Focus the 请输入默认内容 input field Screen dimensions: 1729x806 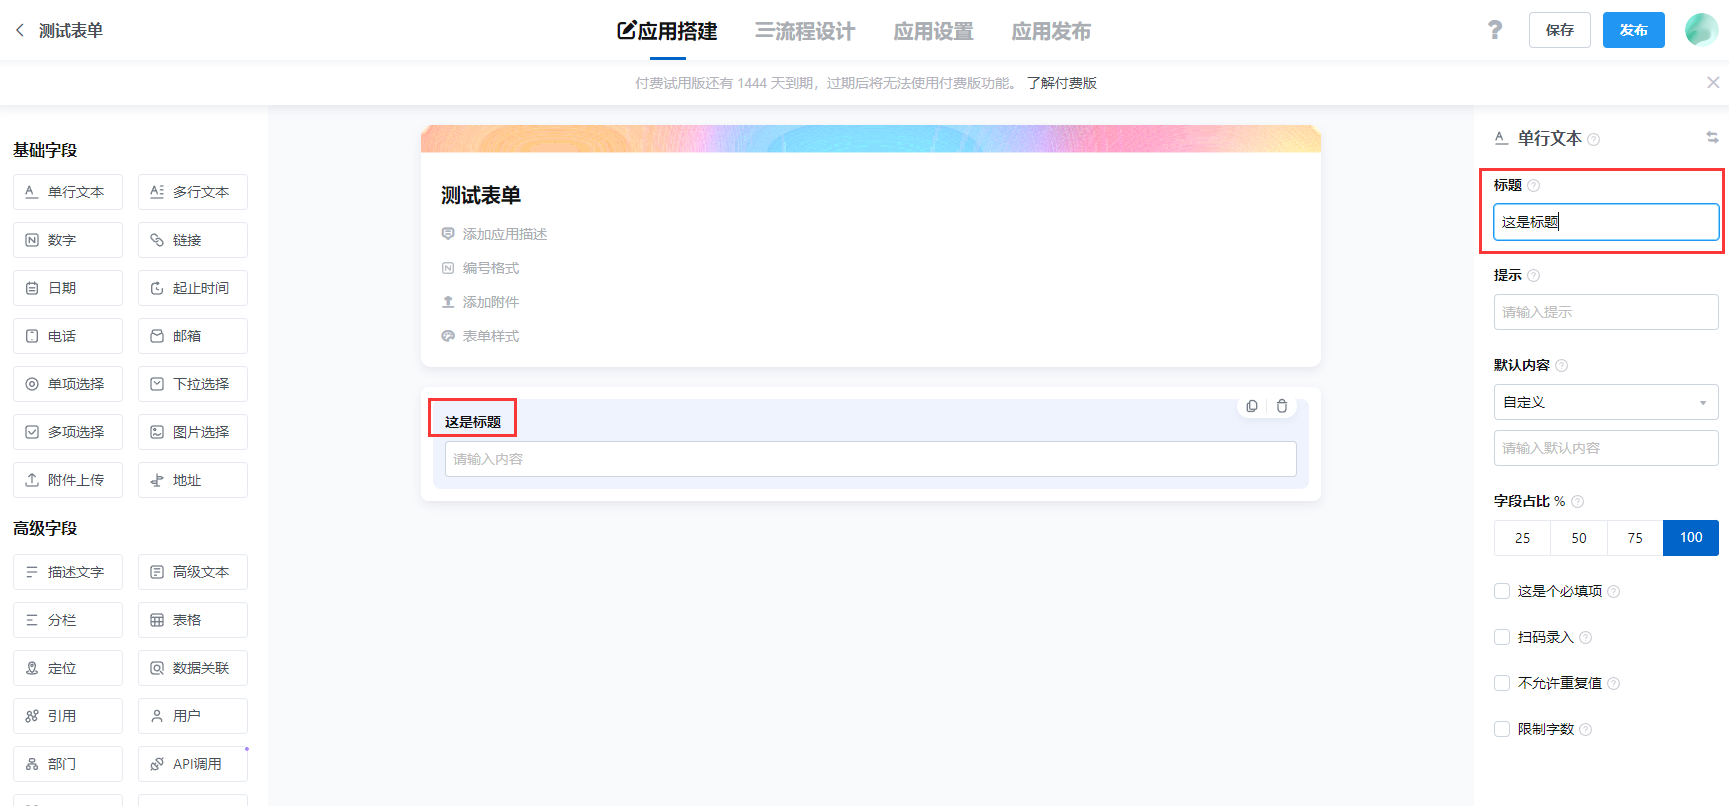click(1606, 448)
